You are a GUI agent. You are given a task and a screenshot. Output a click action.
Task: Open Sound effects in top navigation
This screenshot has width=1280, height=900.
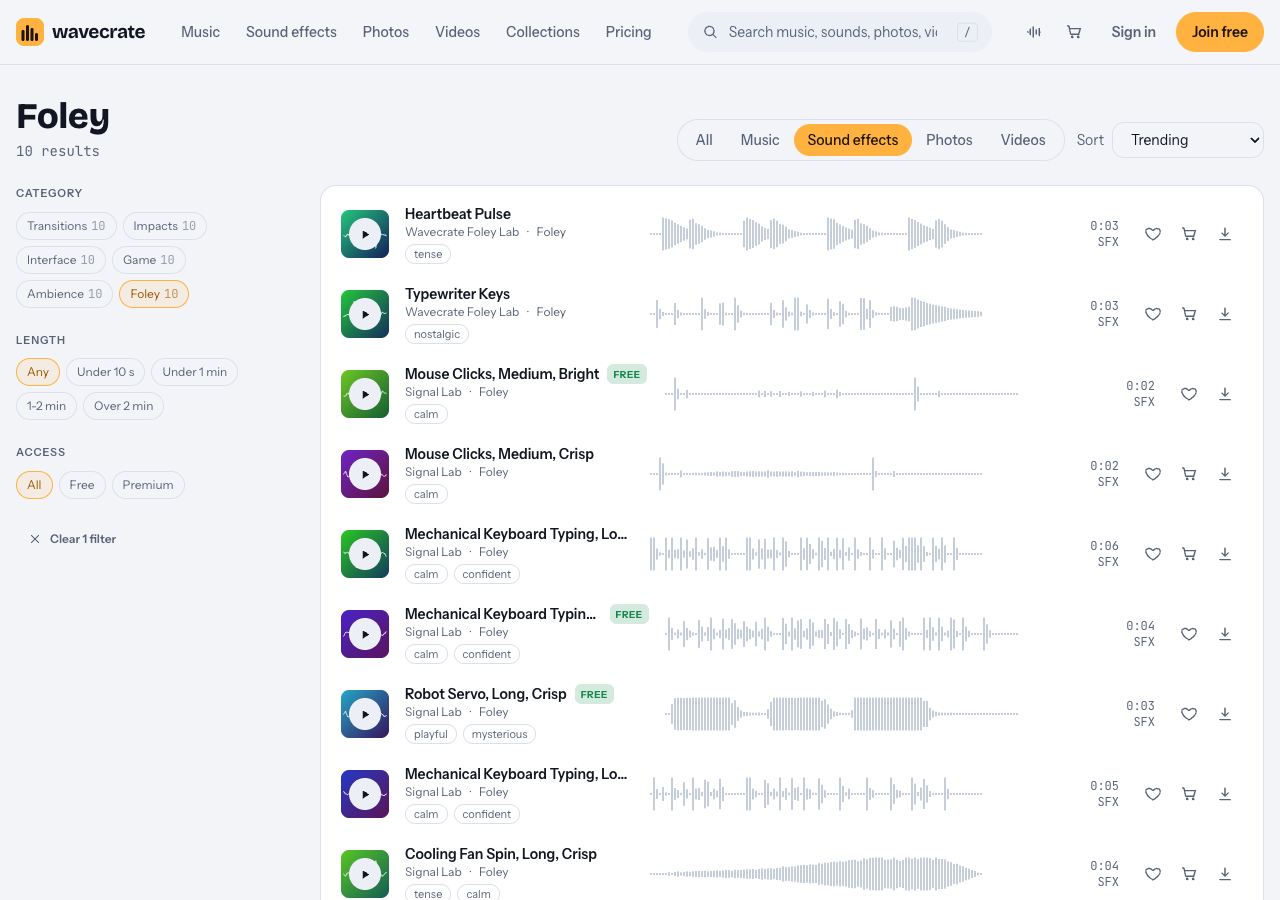[291, 32]
